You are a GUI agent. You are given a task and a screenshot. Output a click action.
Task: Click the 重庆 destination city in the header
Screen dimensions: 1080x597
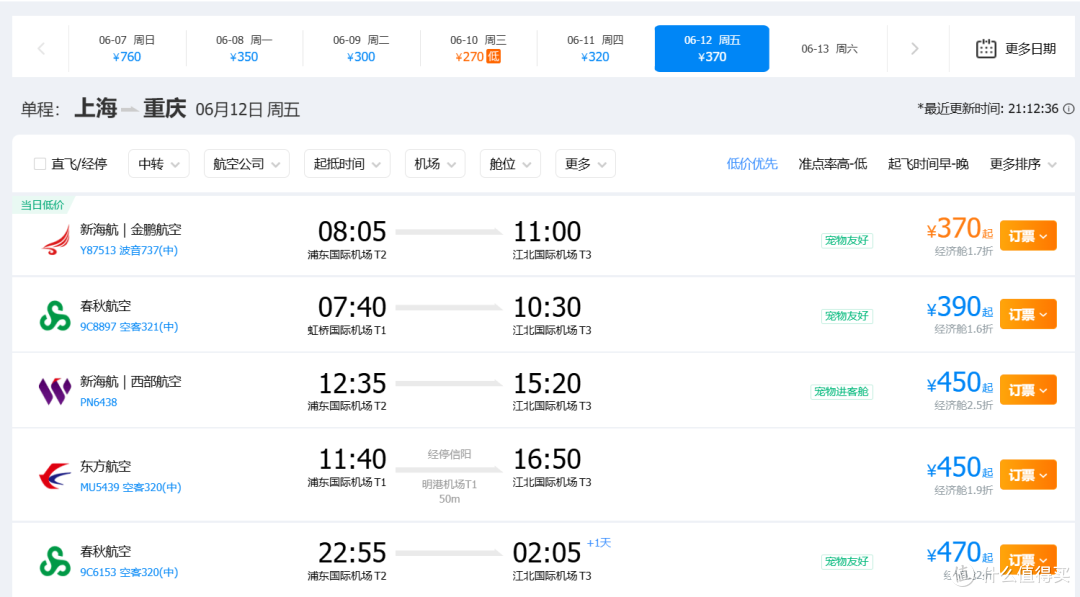click(165, 108)
